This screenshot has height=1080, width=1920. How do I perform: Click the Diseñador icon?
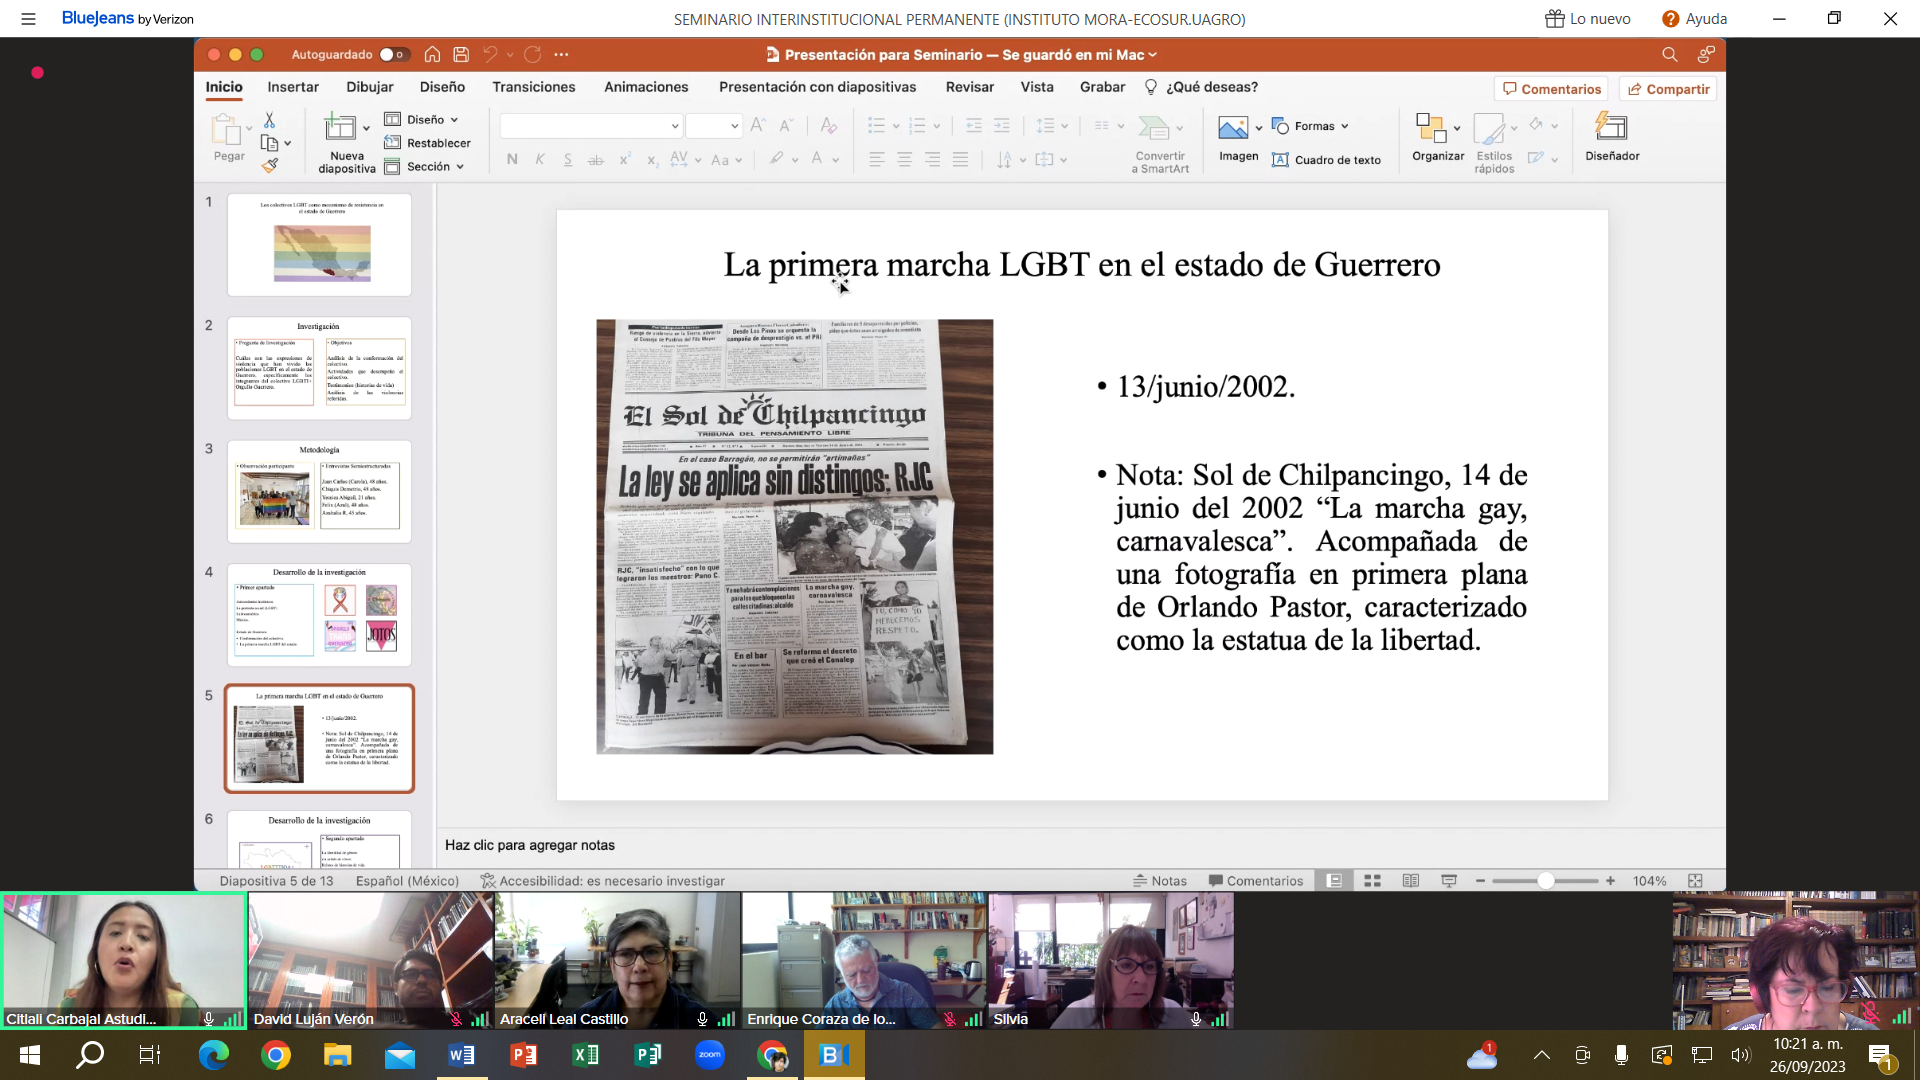[x=1611, y=127]
